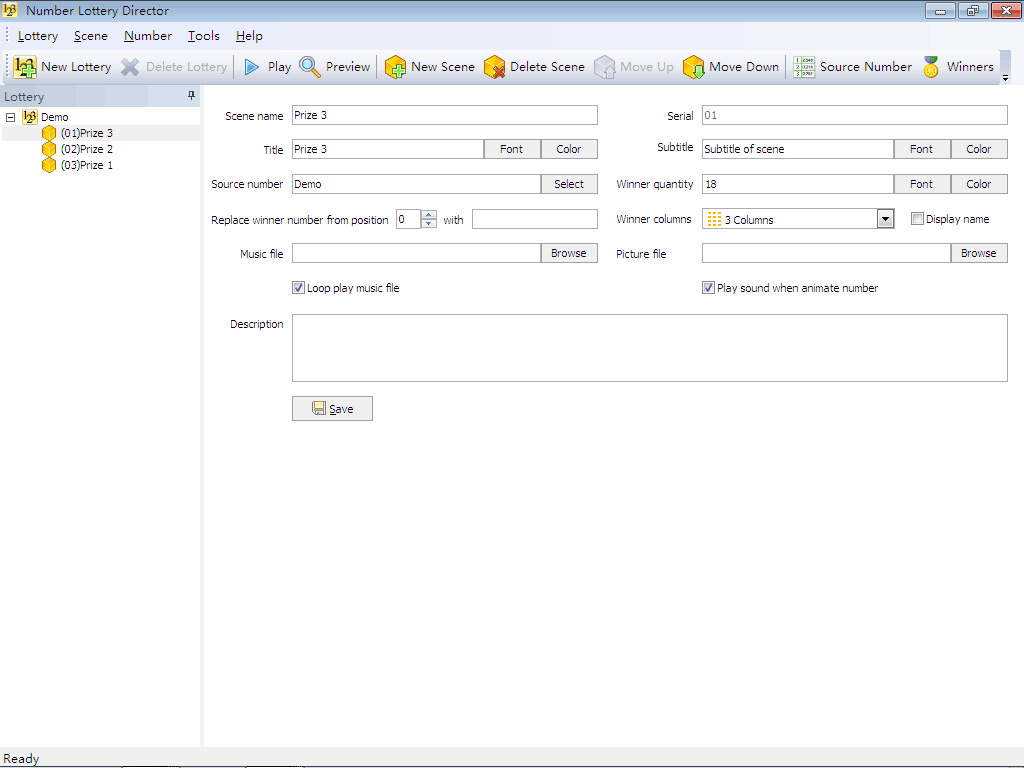Choose the Subtitle Color button
Viewport: 1024px width, 768px height.
coord(979,149)
